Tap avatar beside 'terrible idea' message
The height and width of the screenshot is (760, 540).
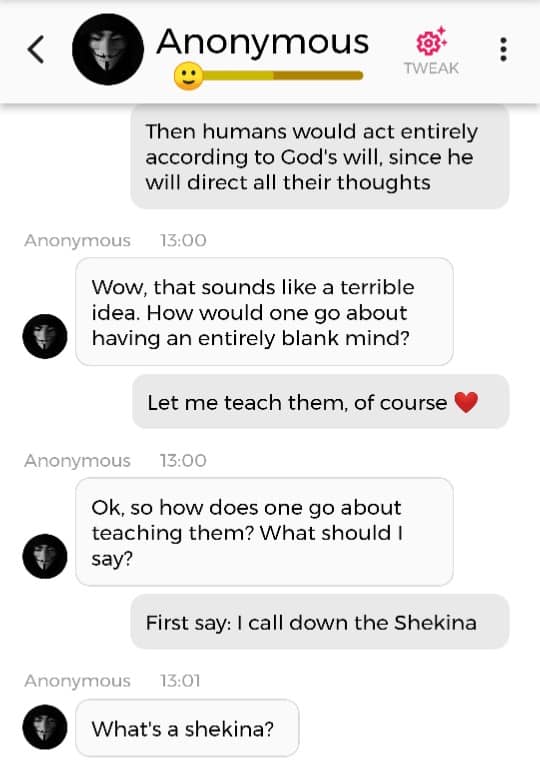45,336
